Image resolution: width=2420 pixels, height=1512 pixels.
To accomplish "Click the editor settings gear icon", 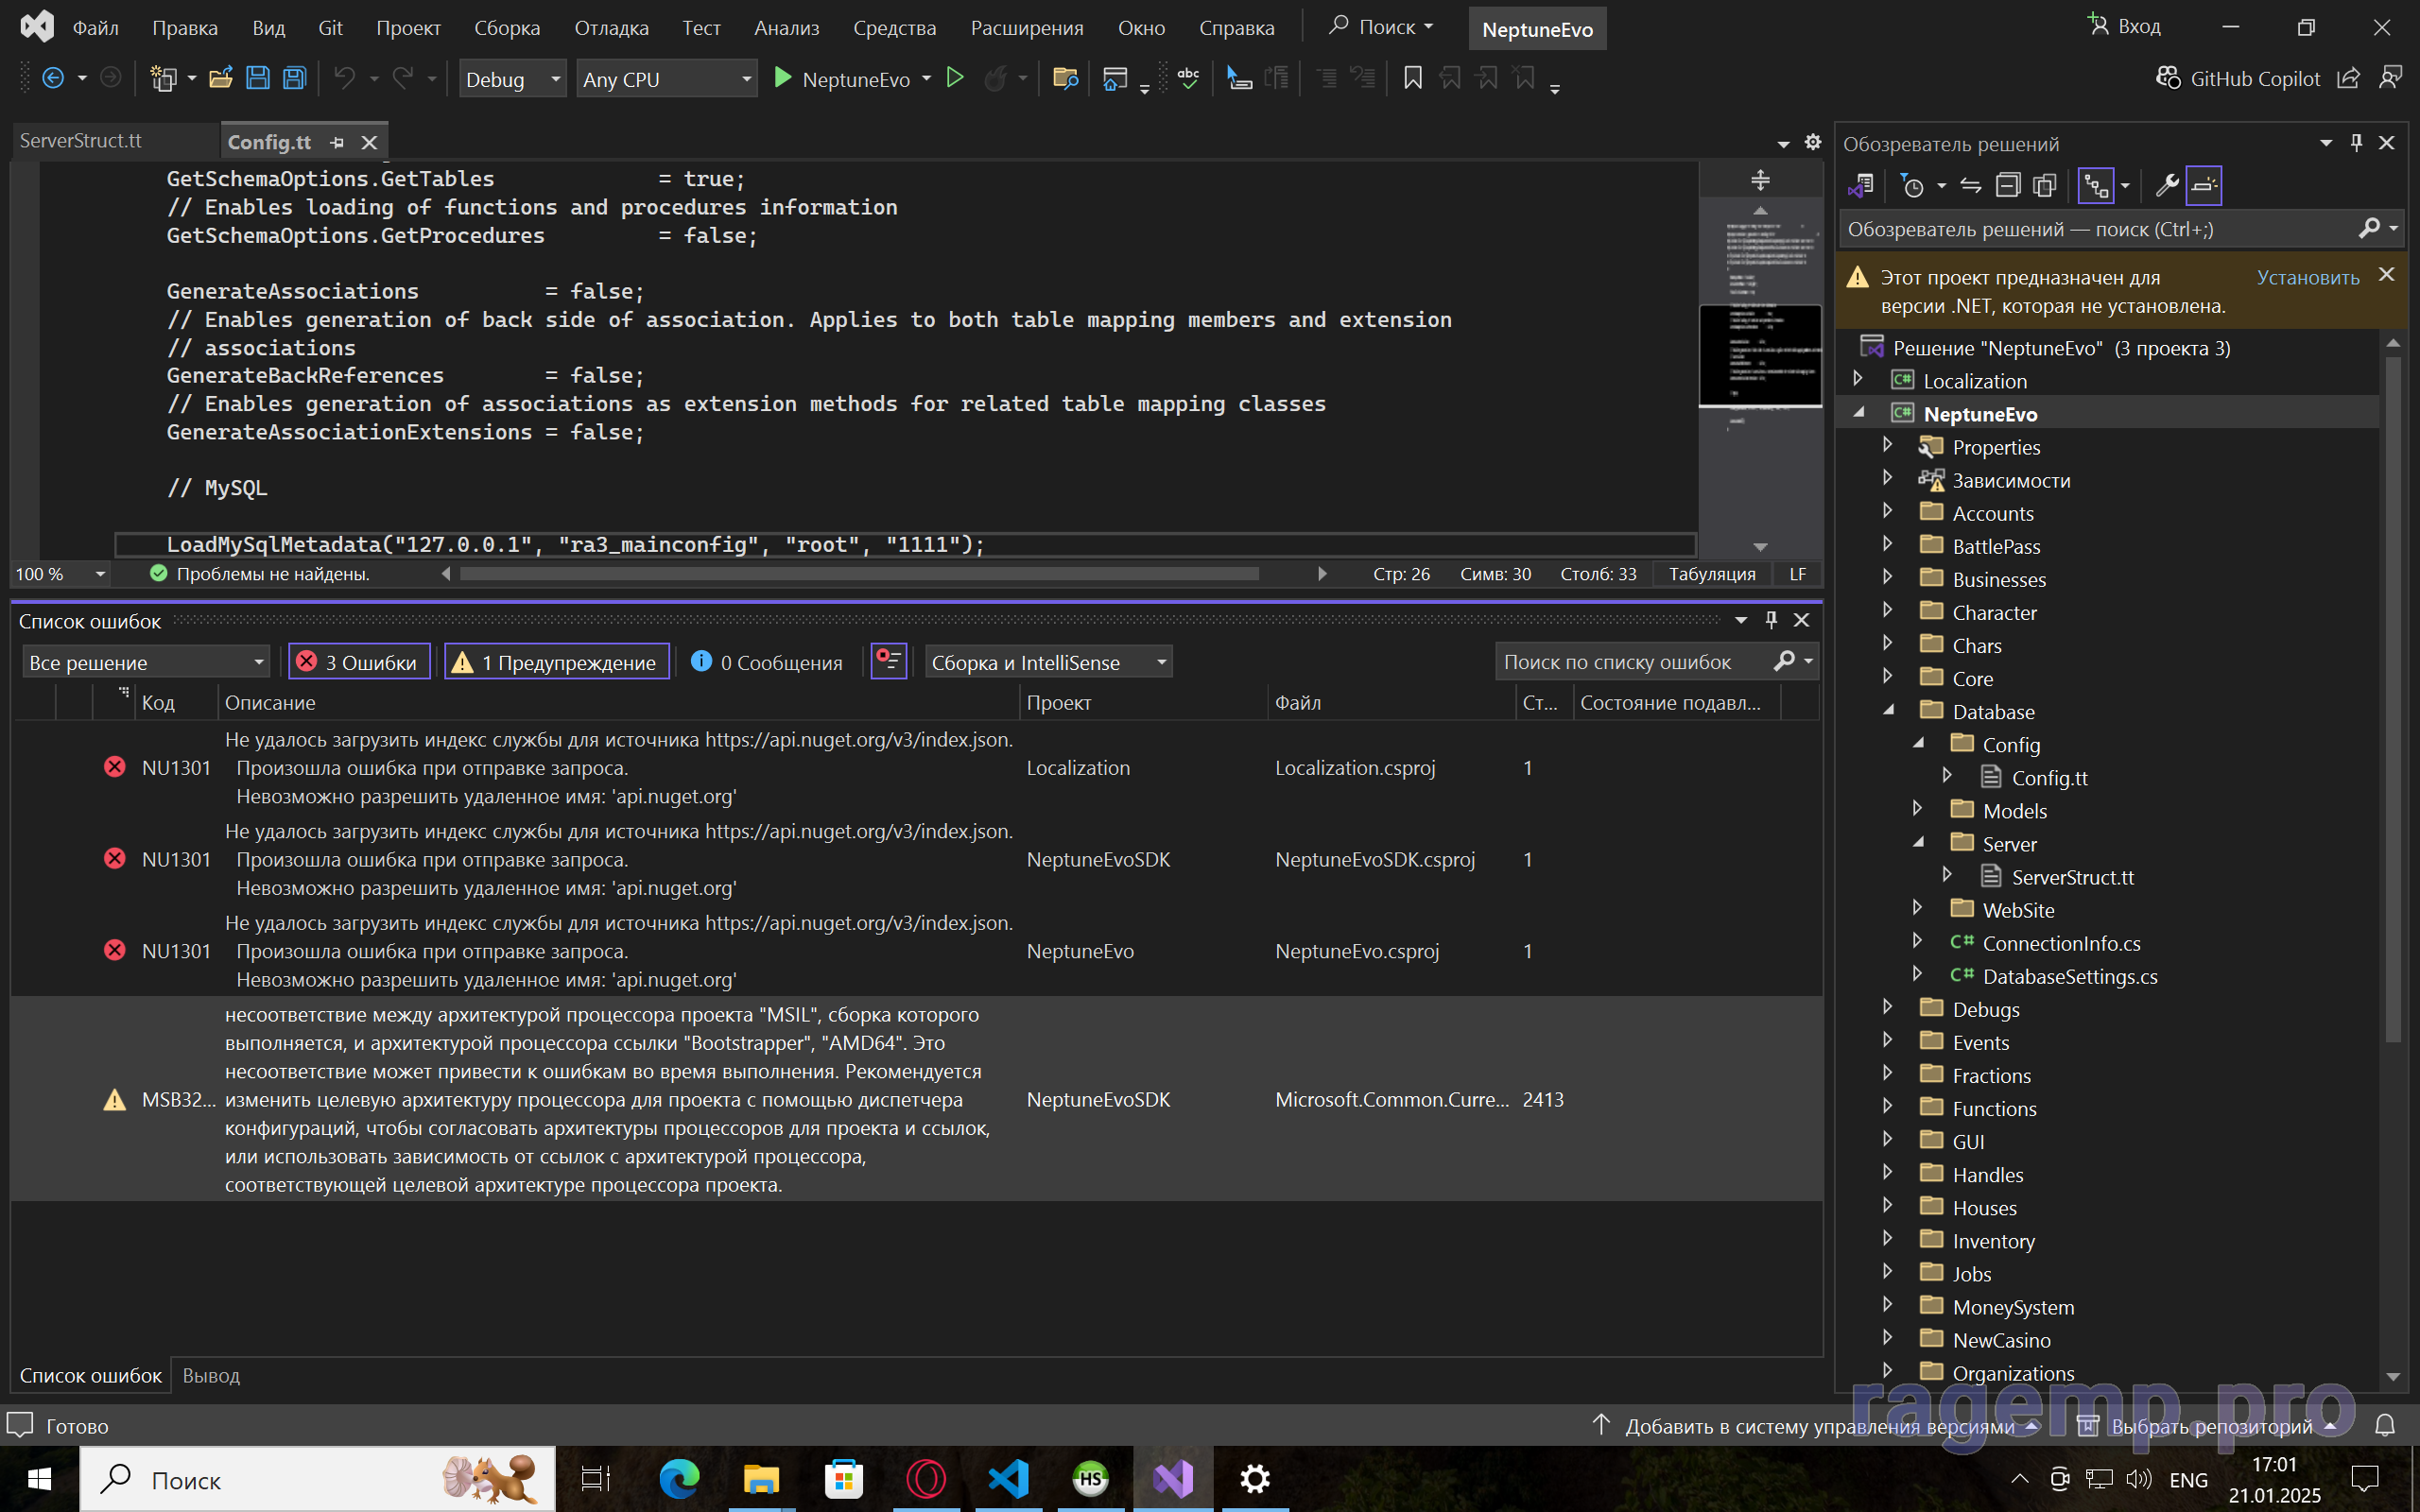I will pos(1812,143).
